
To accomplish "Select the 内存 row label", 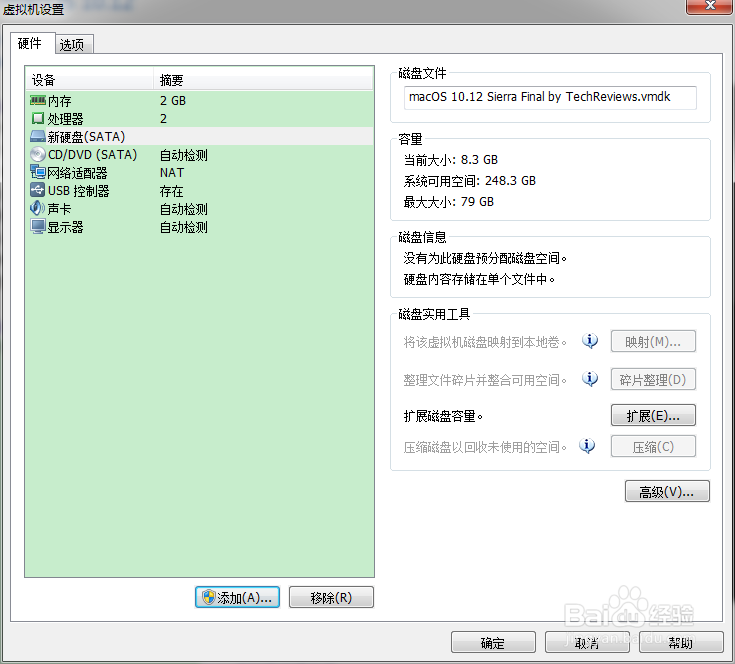I will 60,101.
